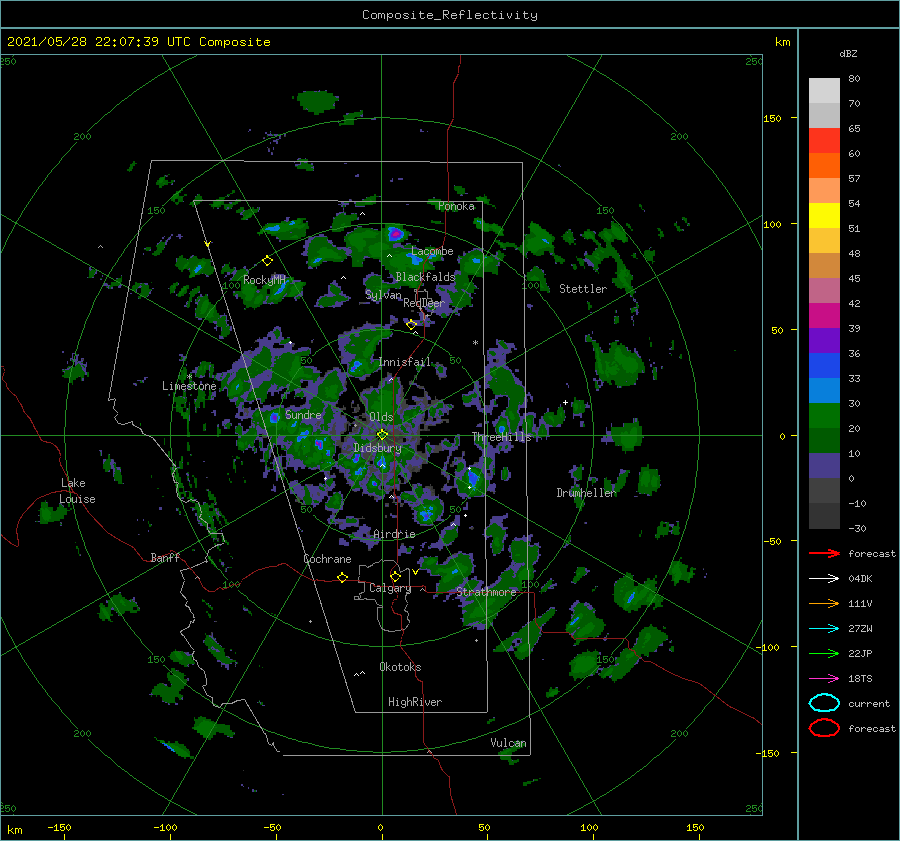Click the asterisk marker above Limestone

[189, 377]
